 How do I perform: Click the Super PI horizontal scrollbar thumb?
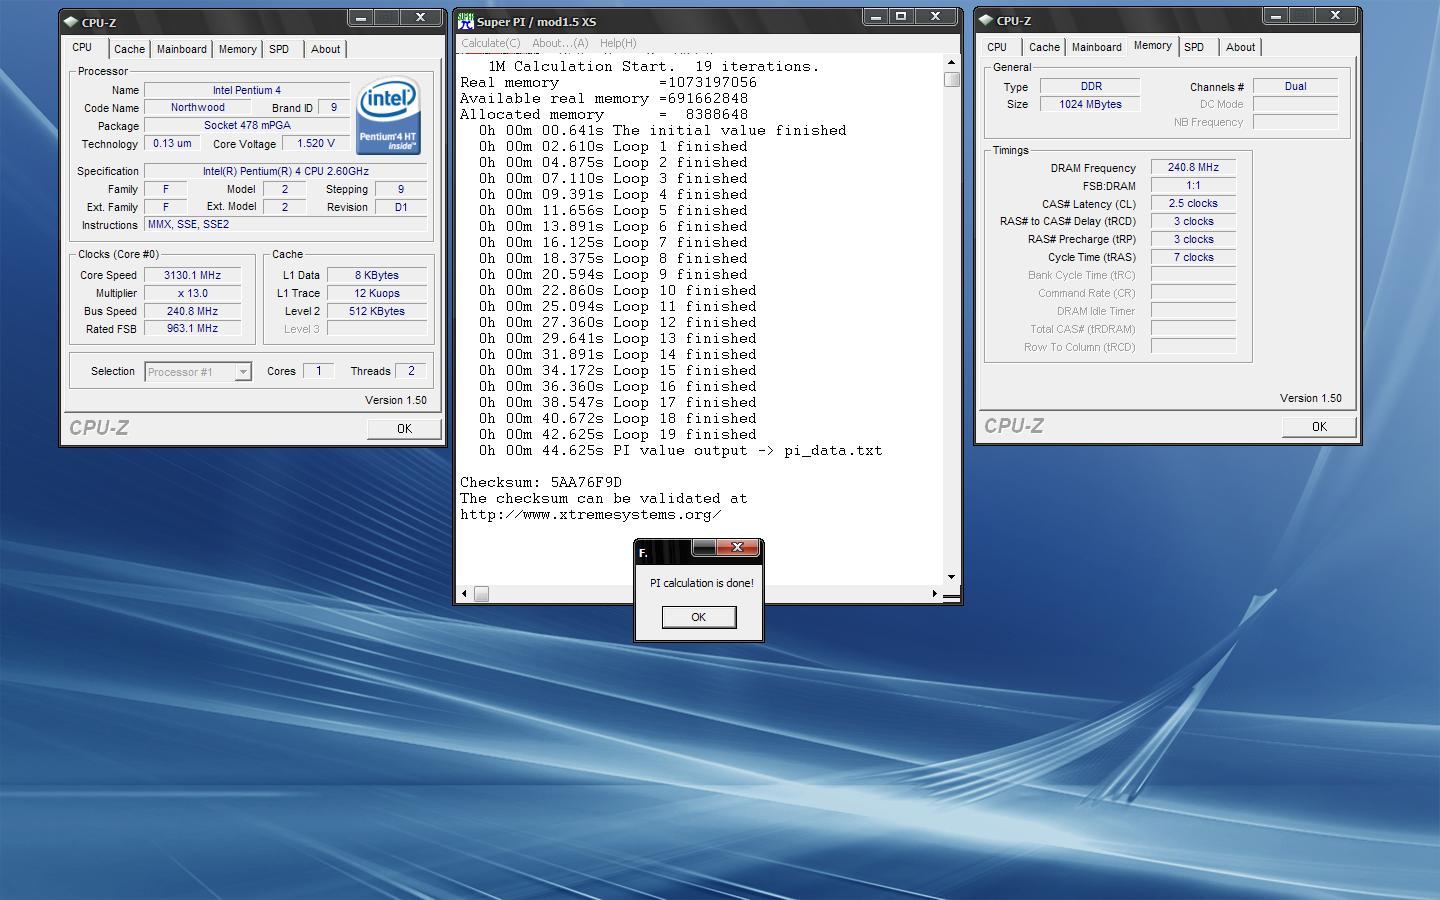(x=481, y=594)
